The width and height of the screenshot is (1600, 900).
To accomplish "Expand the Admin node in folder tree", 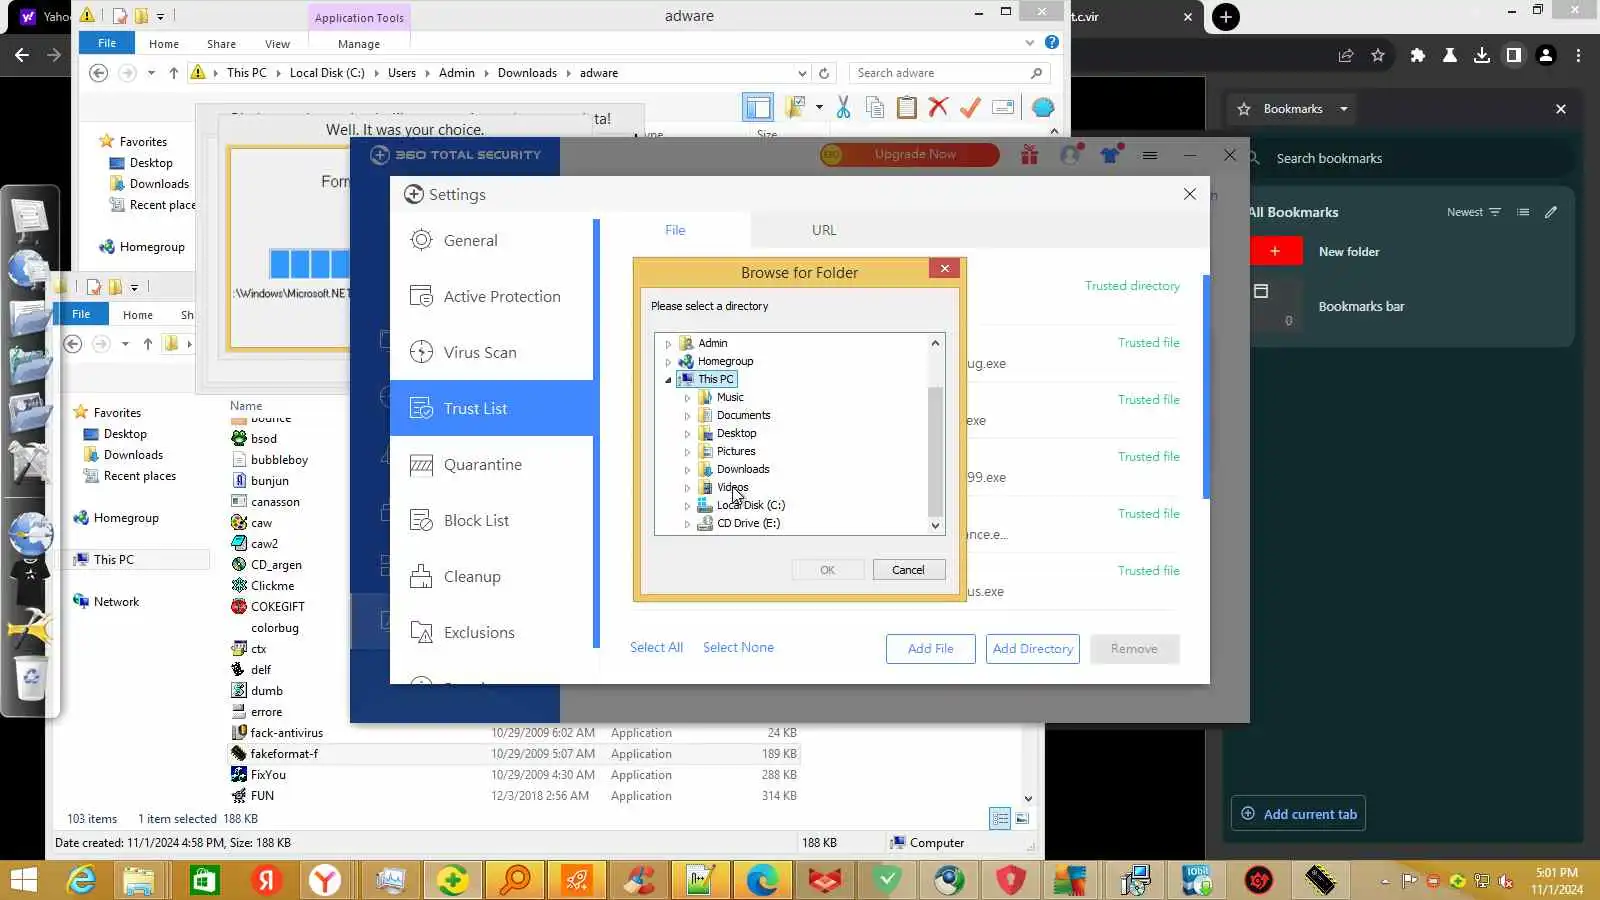I will click(x=669, y=344).
